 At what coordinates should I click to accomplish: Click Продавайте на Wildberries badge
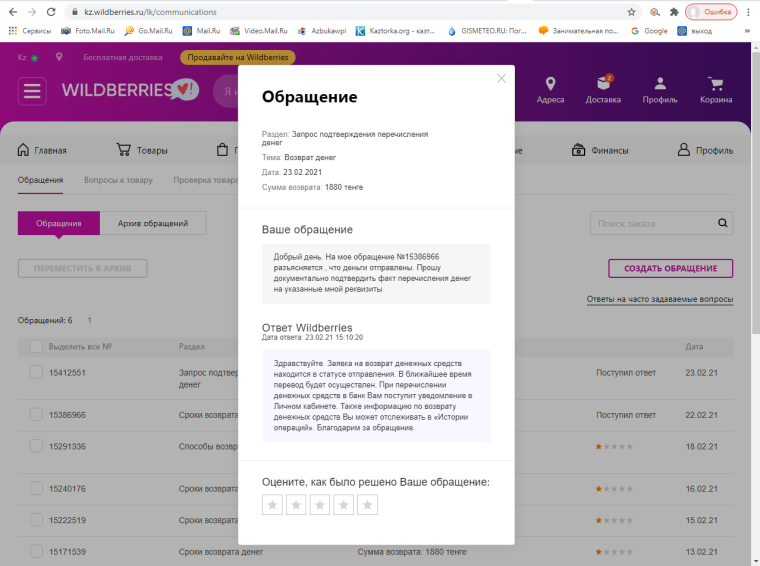click(x=238, y=57)
